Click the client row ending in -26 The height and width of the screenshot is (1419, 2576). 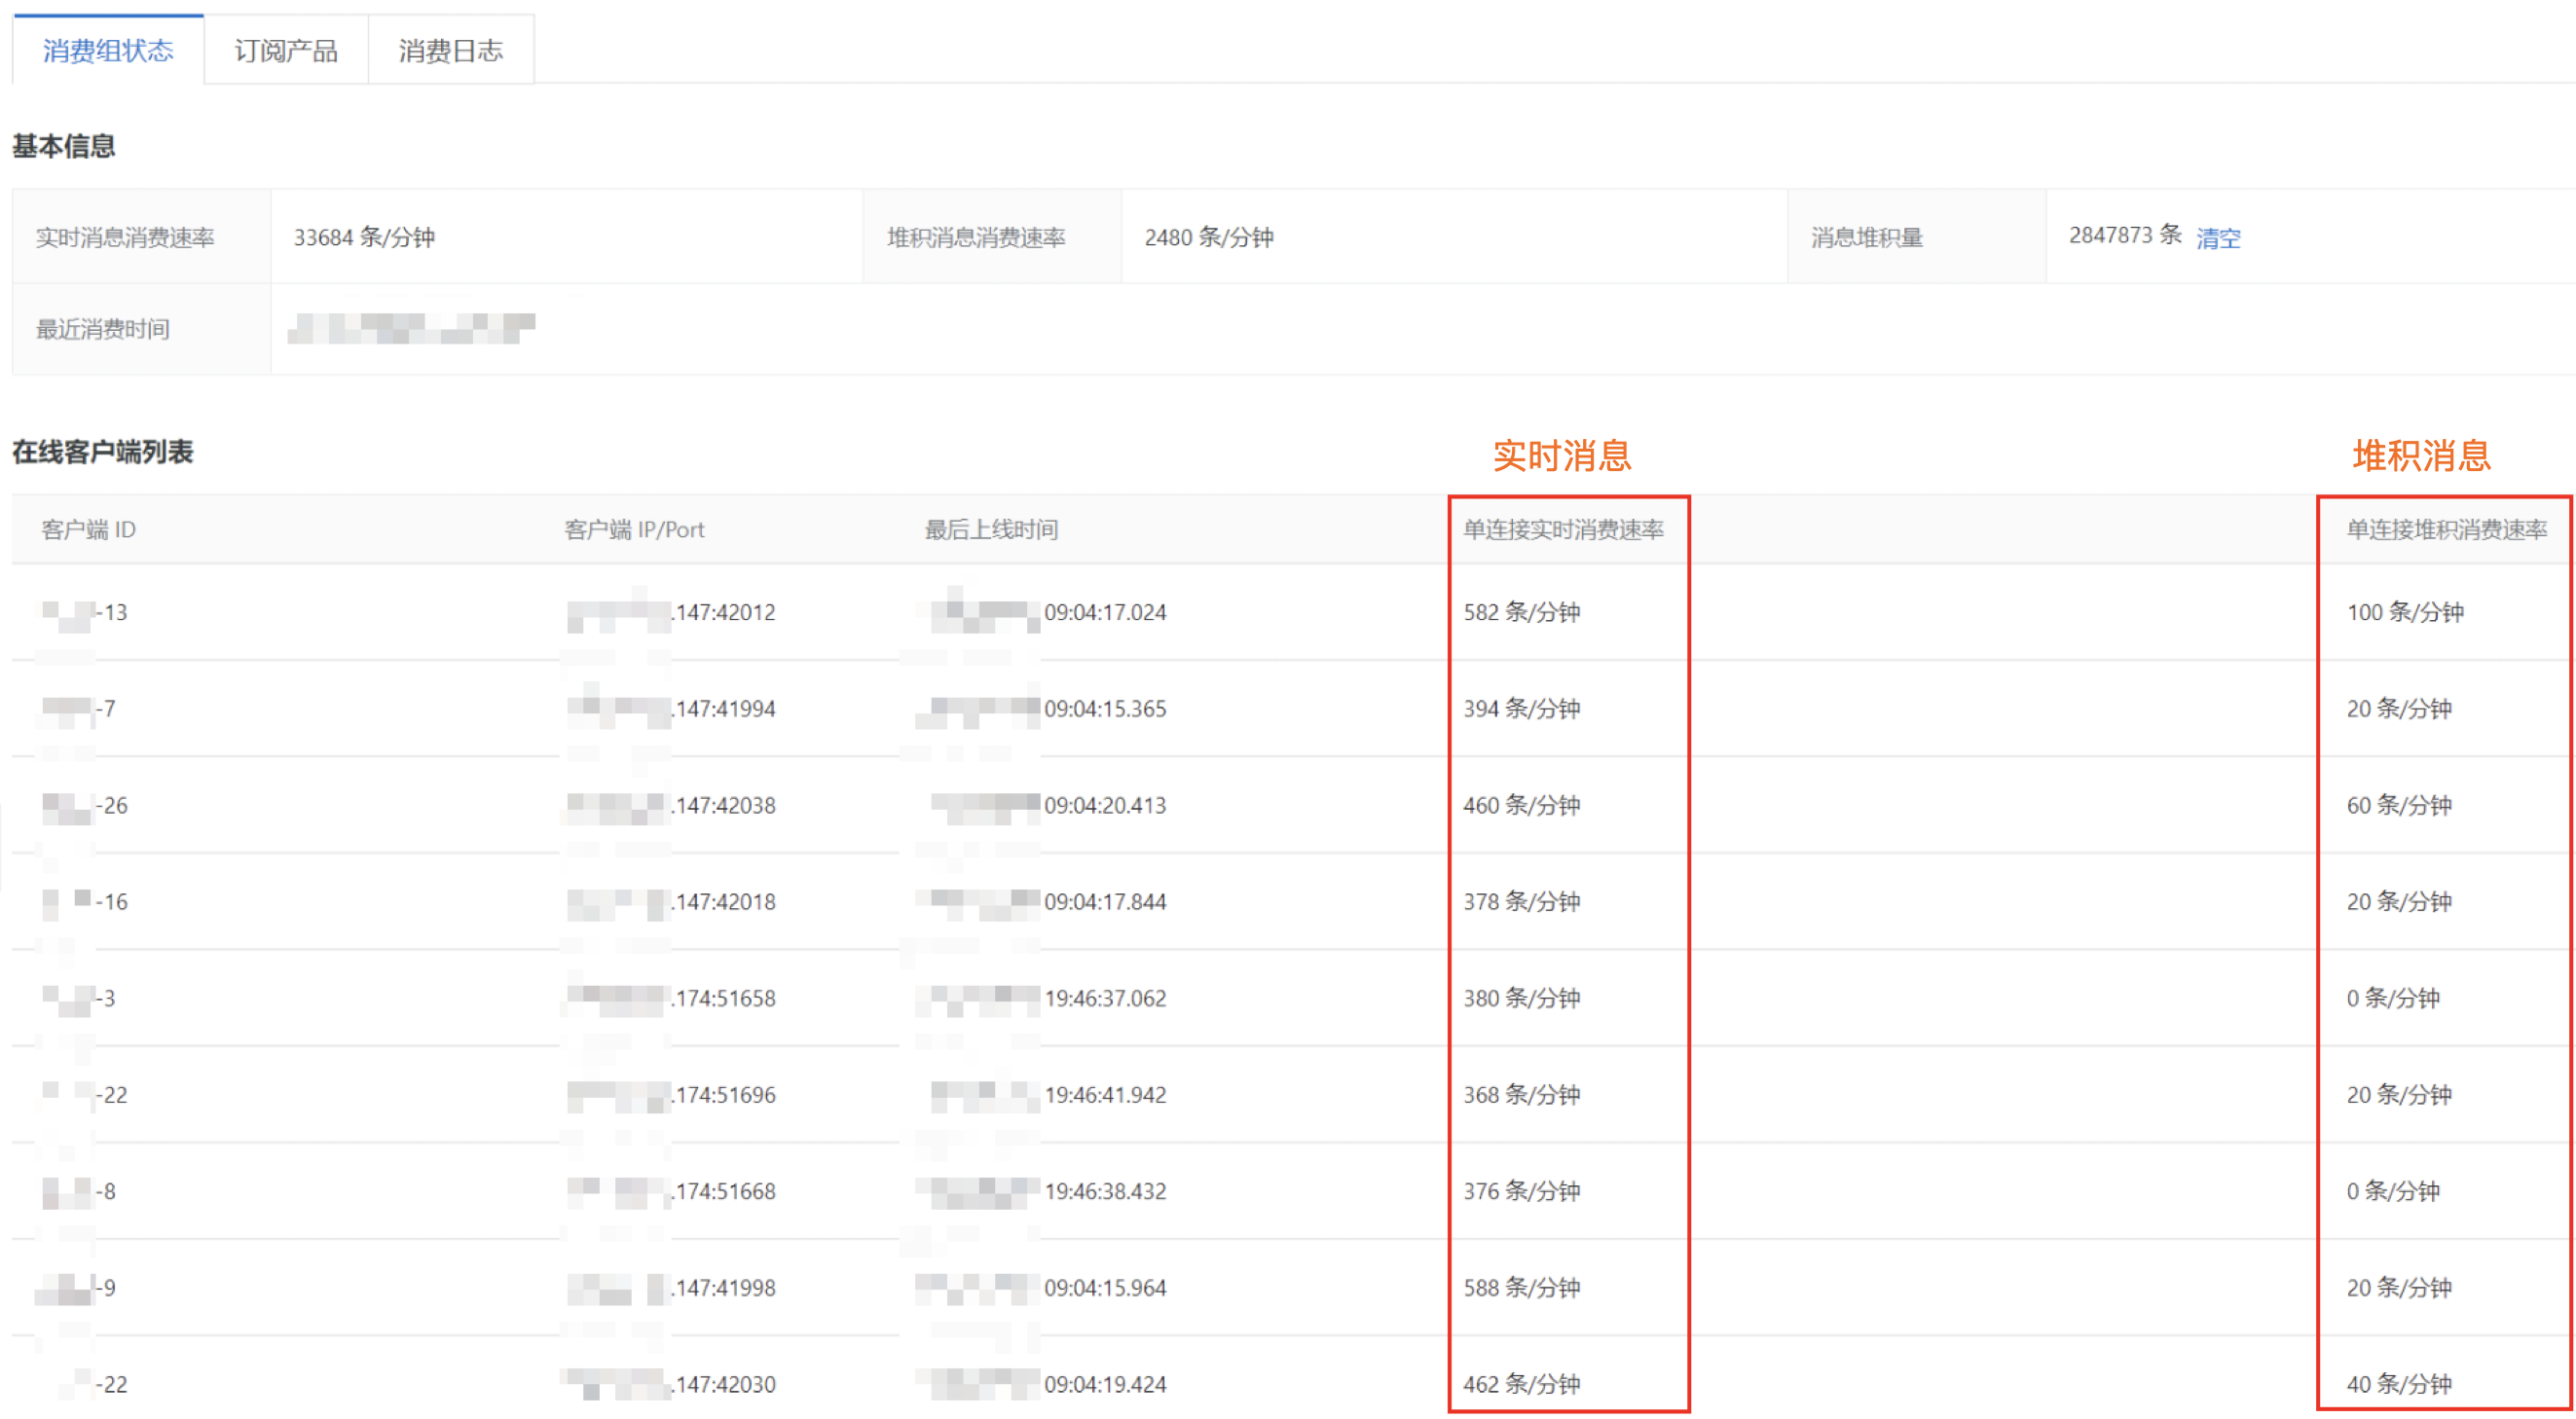tap(112, 805)
